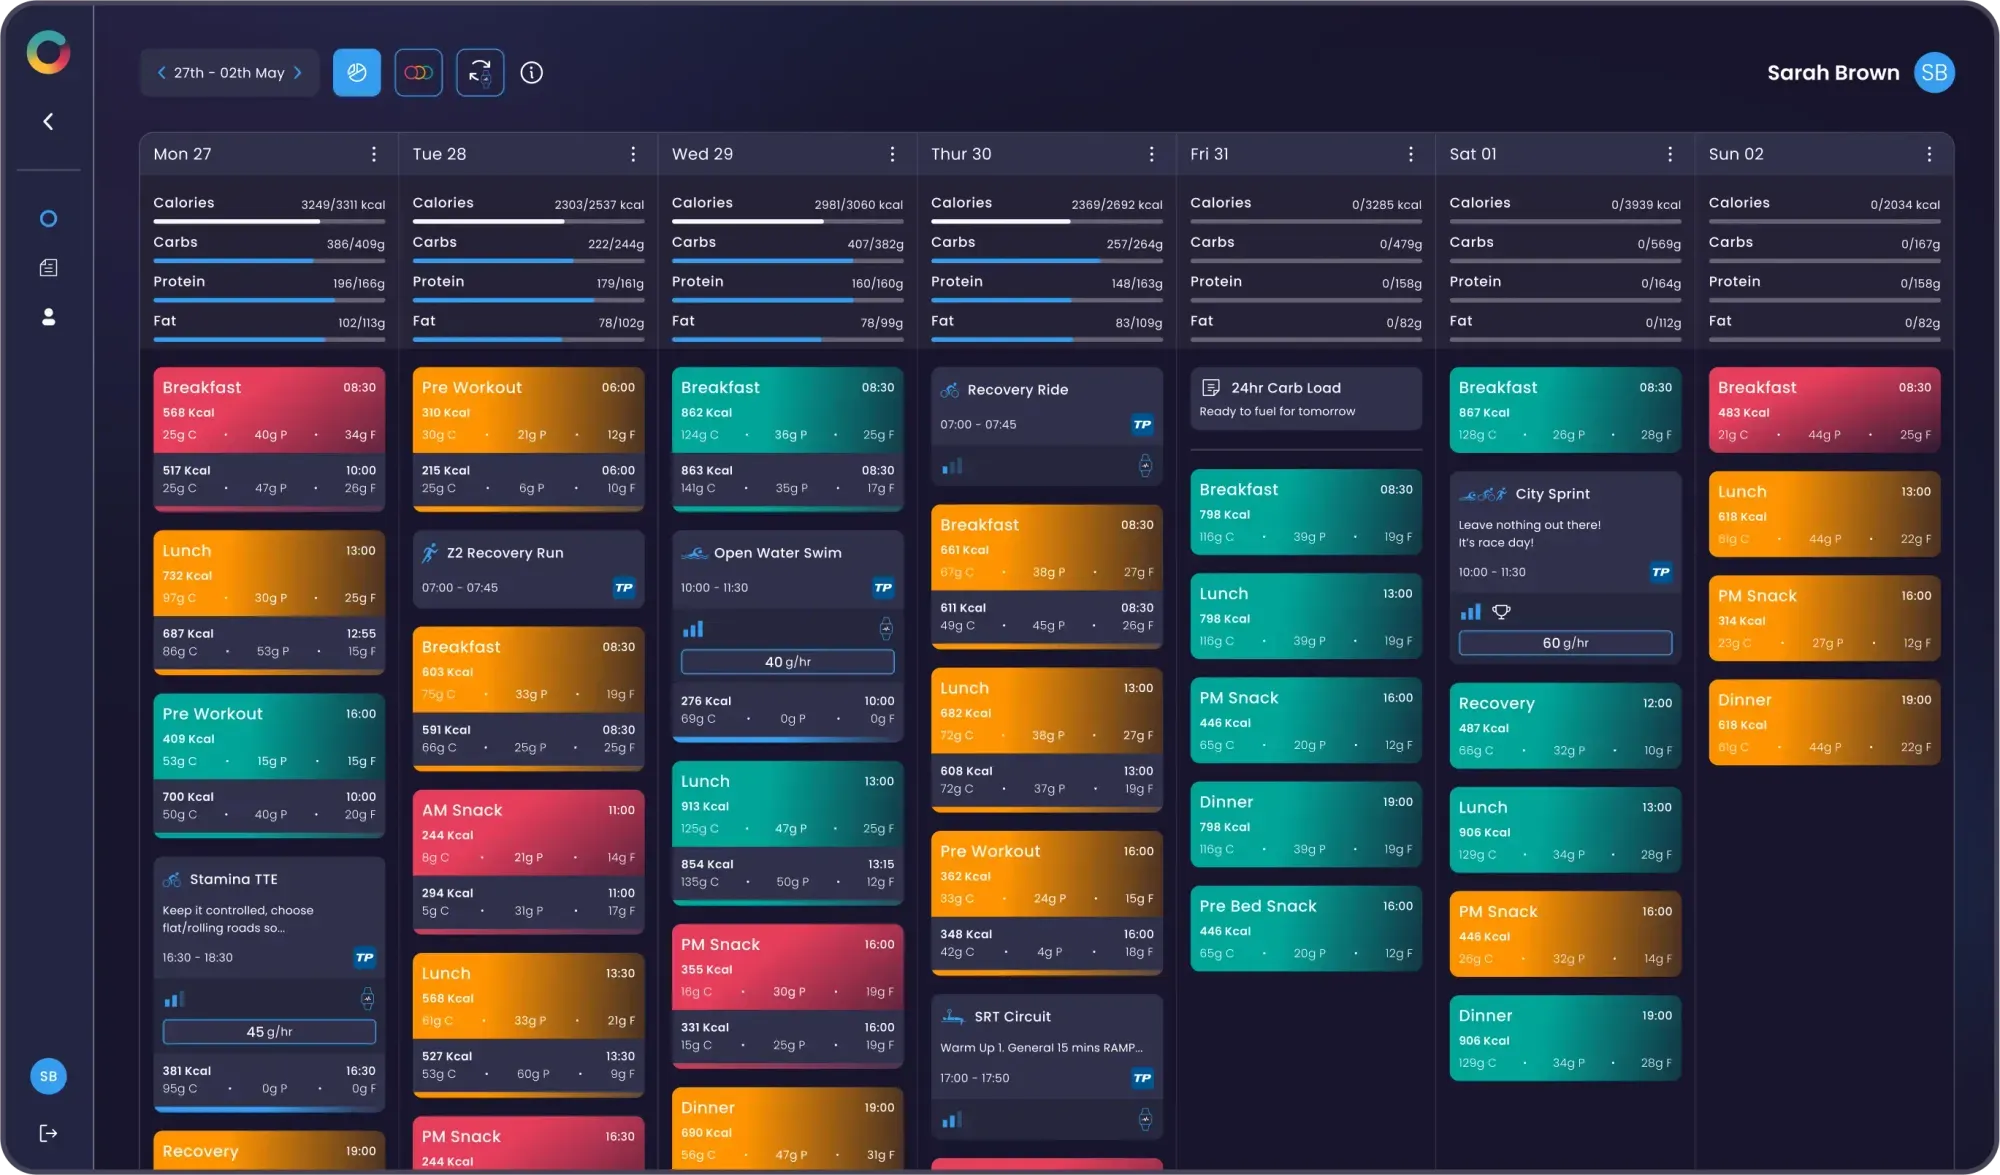This screenshot has width=2000, height=1175.
Task: Click the logout icon in the sidebar
Action: [x=48, y=1133]
